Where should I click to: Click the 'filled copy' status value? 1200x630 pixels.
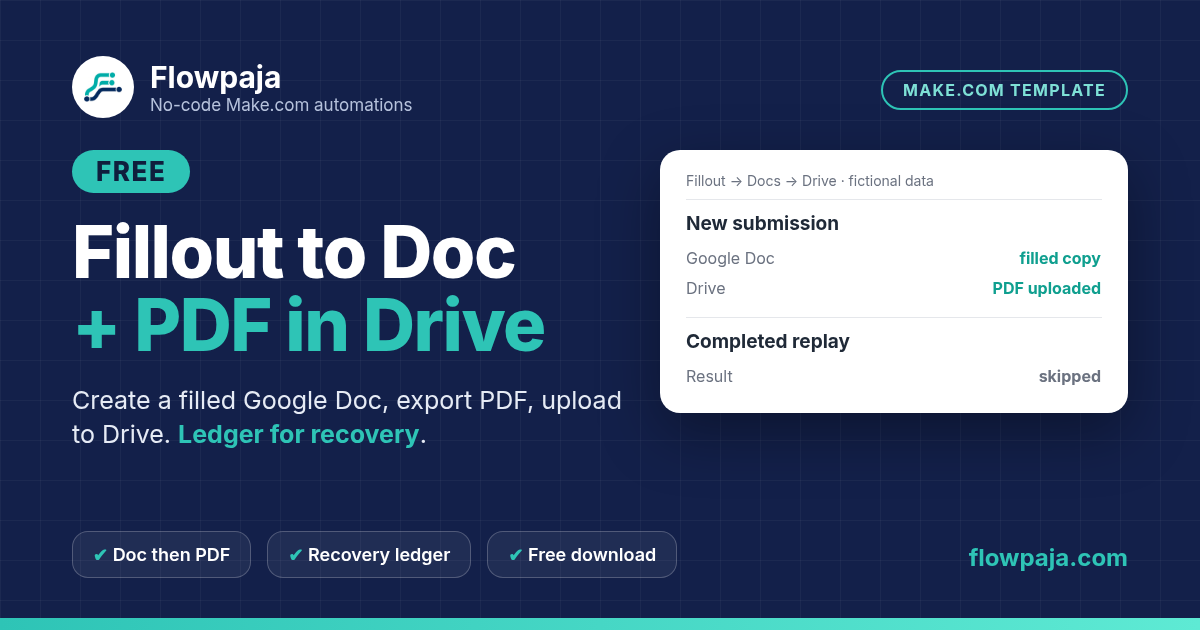coord(1060,258)
